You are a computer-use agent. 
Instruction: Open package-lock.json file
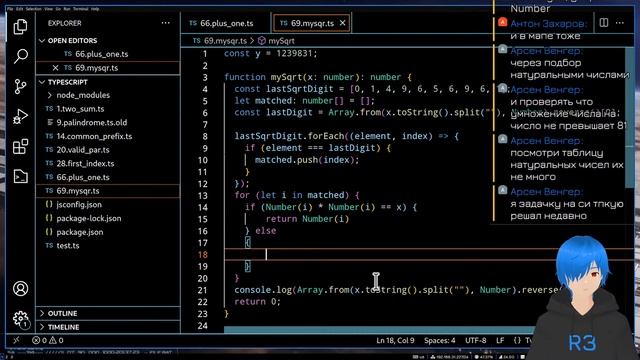point(108,218)
